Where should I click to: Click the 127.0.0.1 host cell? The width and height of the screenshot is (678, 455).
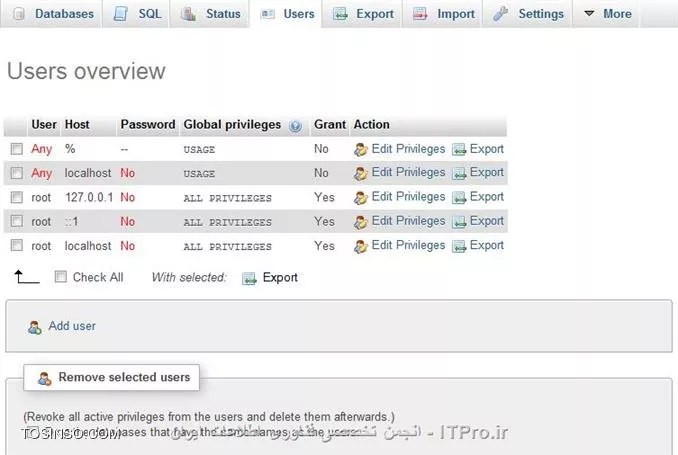pos(89,197)
